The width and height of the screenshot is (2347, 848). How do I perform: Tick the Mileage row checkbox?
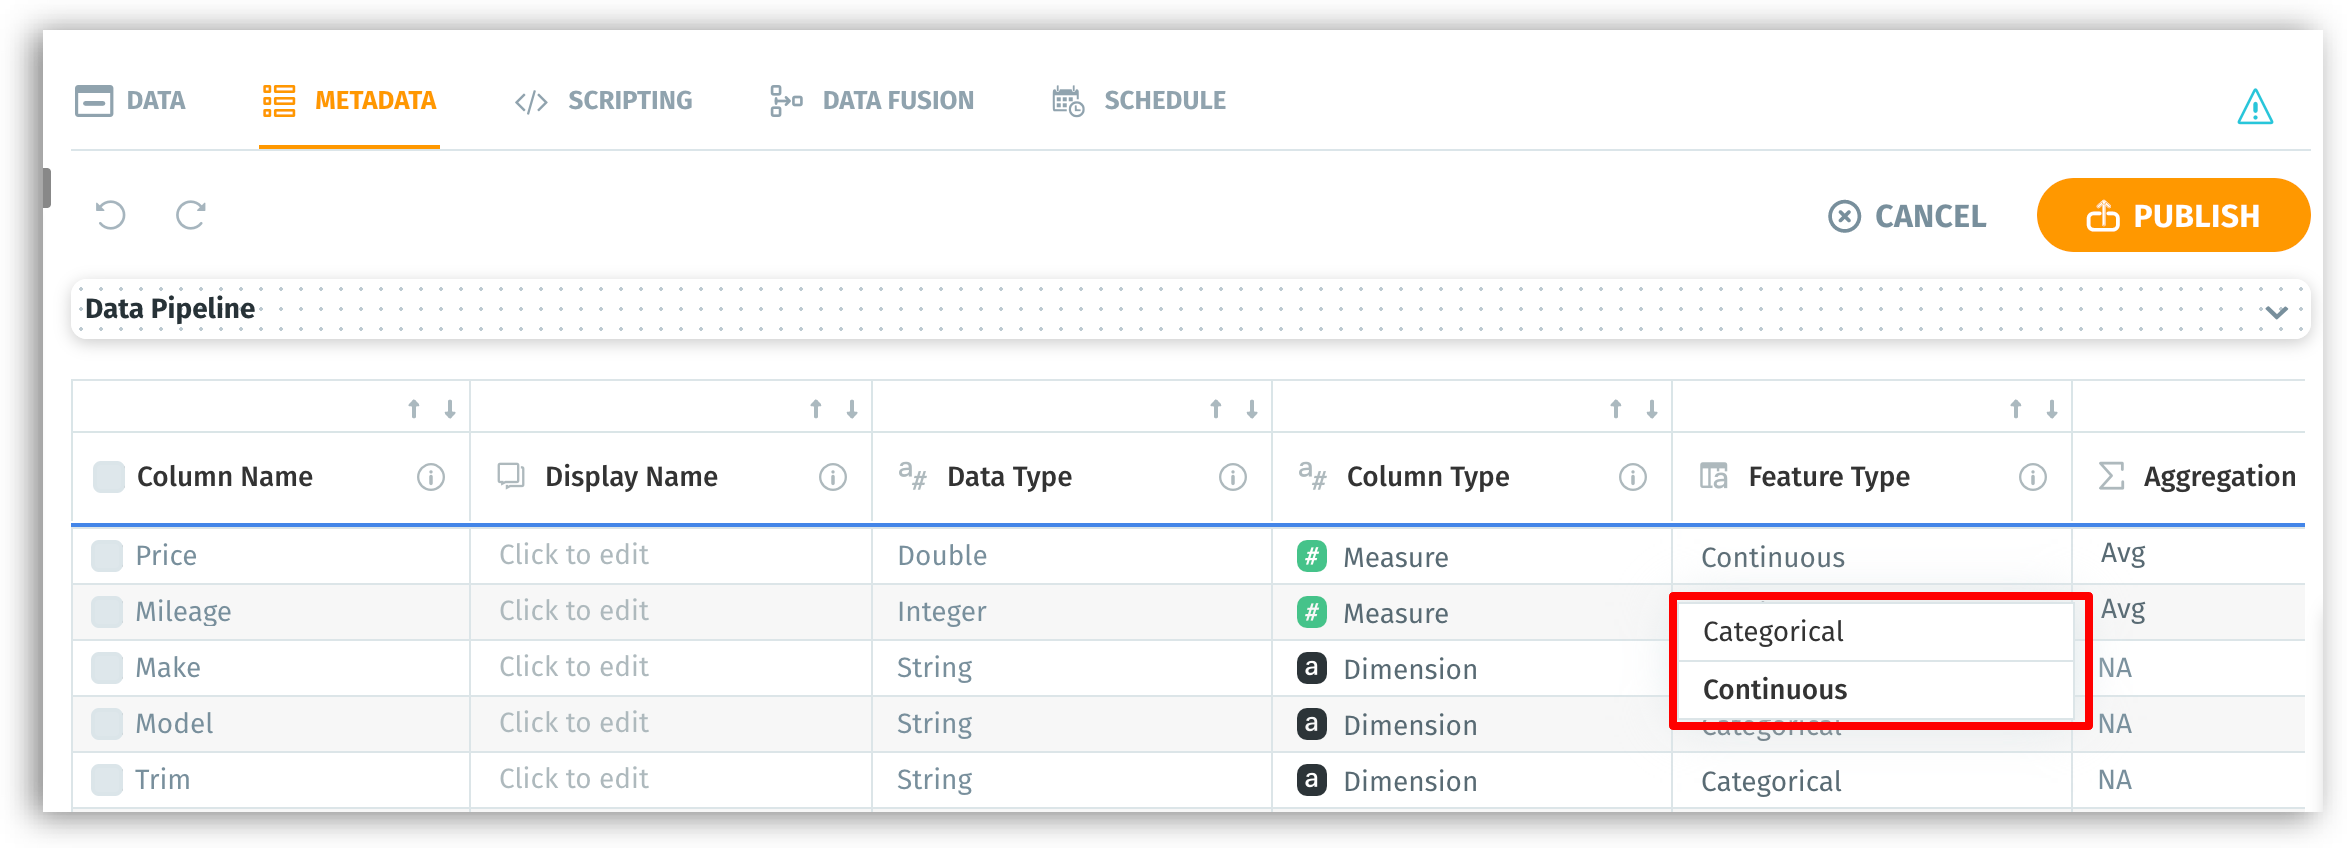click(107, 612)
